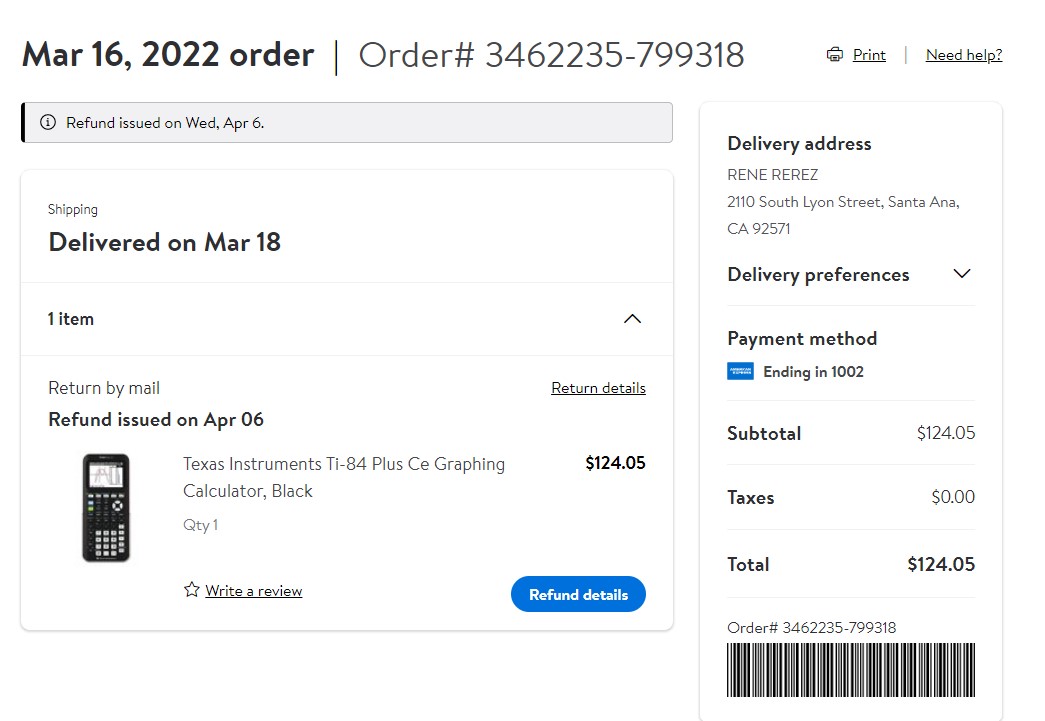Click the 1 item header label
The image size is (1045, 721).
click(x=71, y=319)
